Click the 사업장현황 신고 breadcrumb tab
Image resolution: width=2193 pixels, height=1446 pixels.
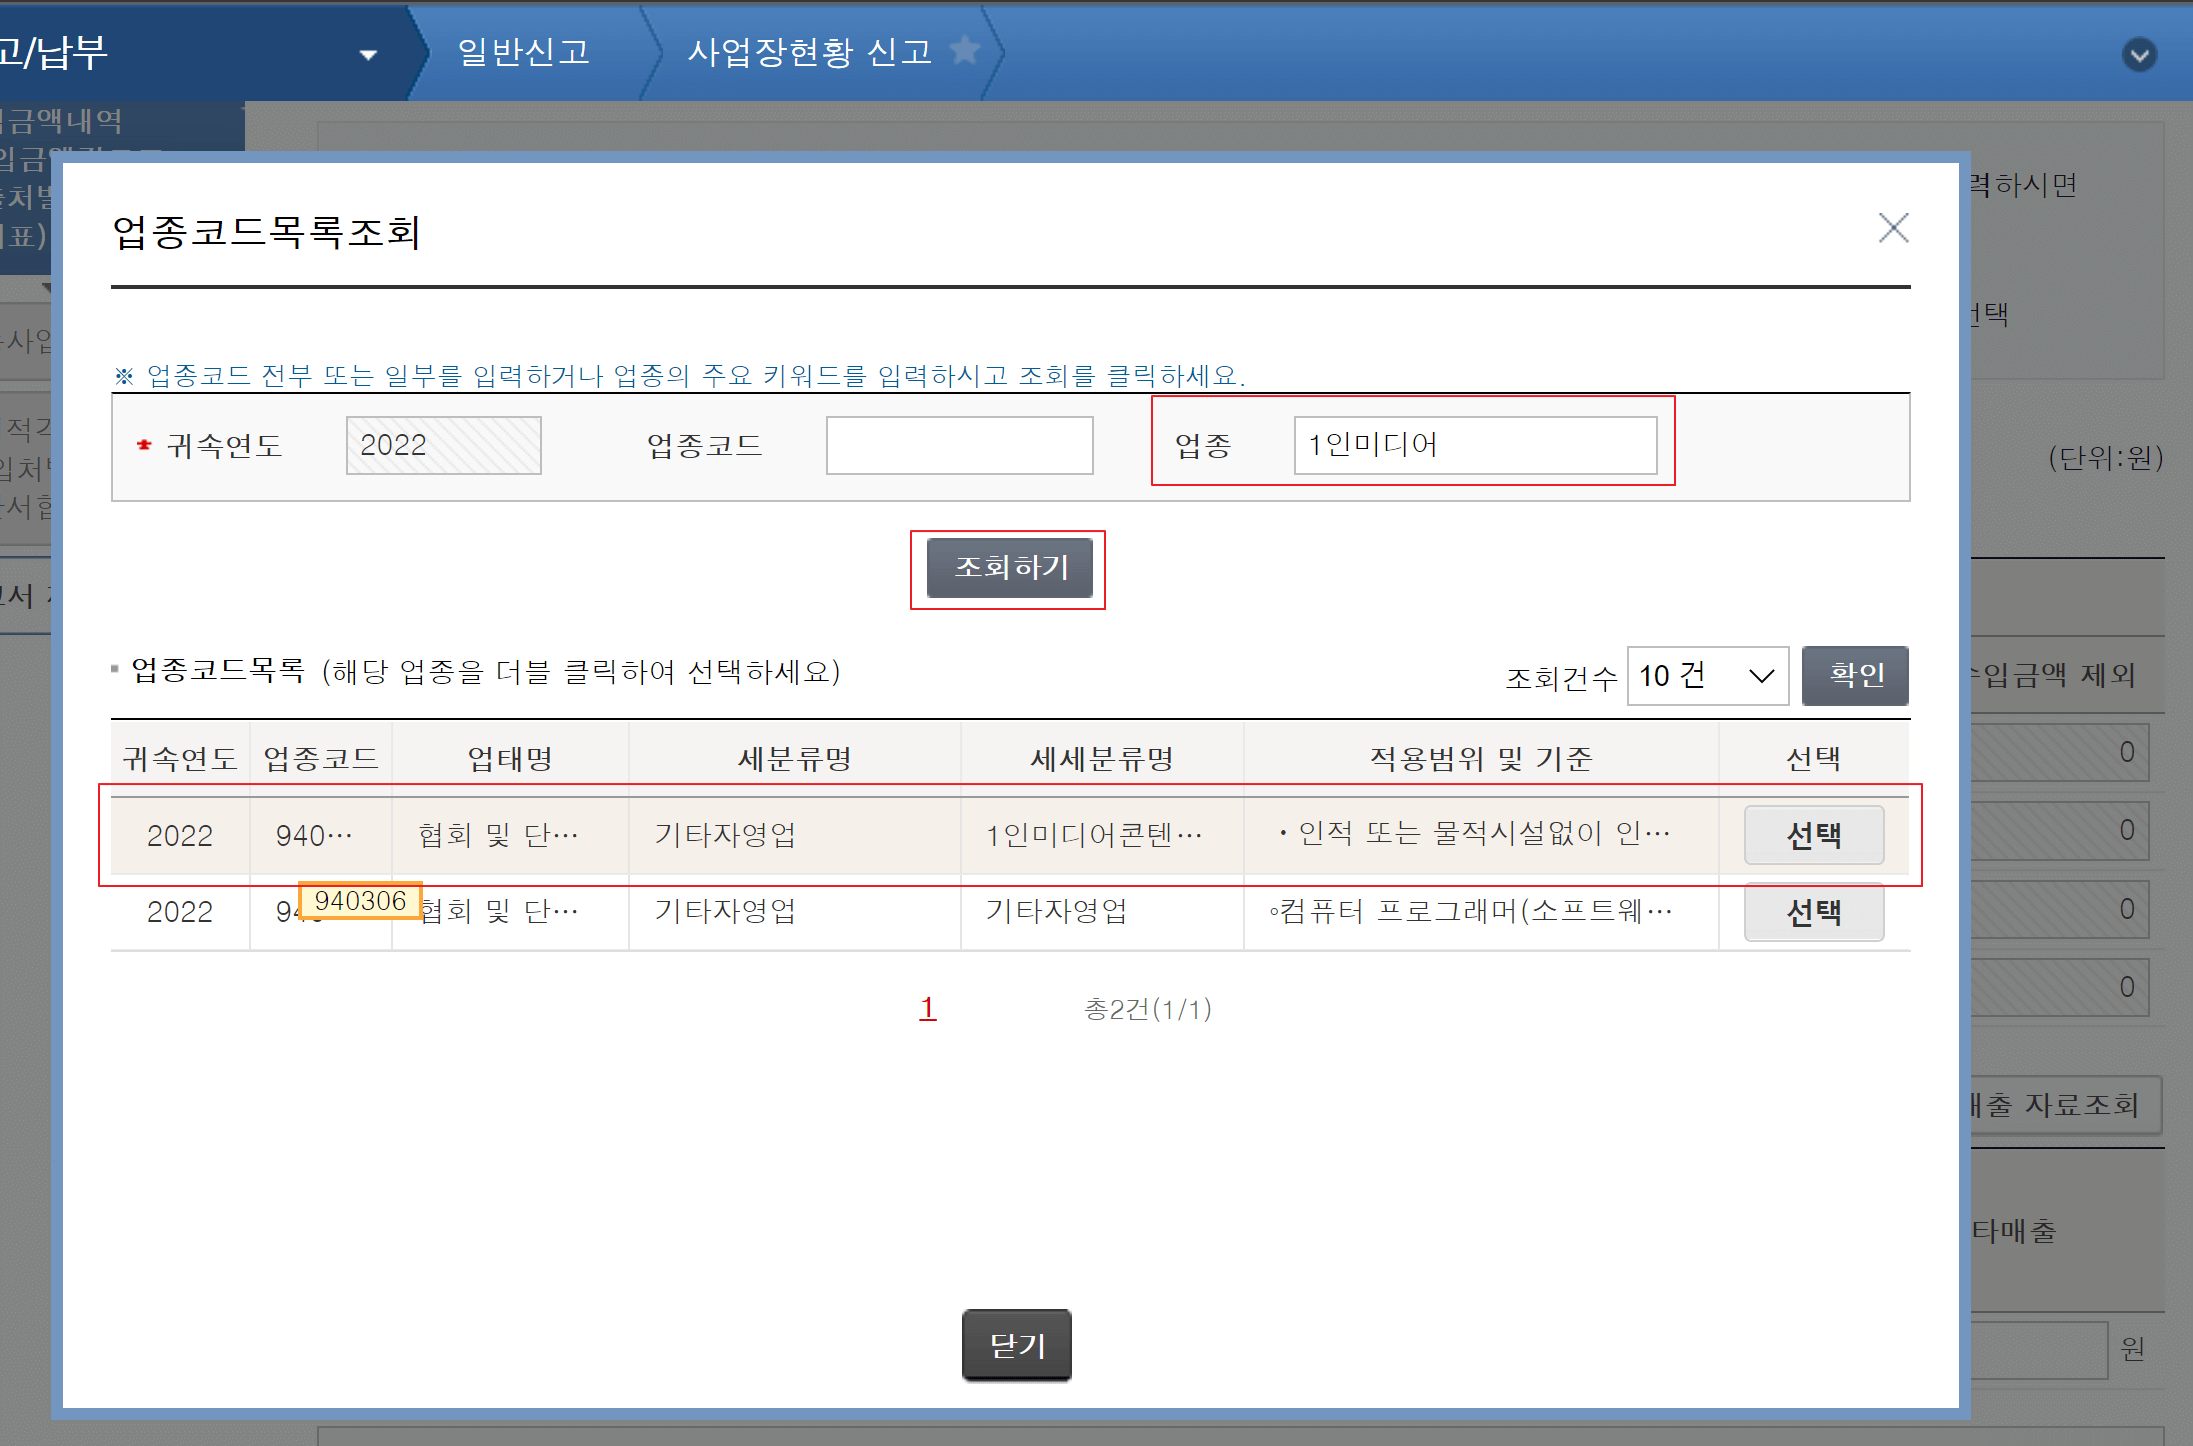(x=808, y=52)
